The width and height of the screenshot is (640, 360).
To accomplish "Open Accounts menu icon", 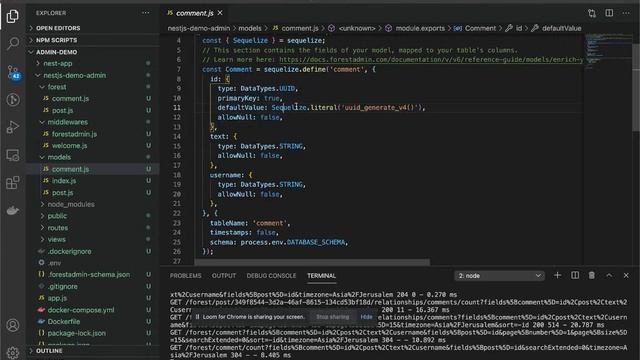I will [x=13, y=325].
